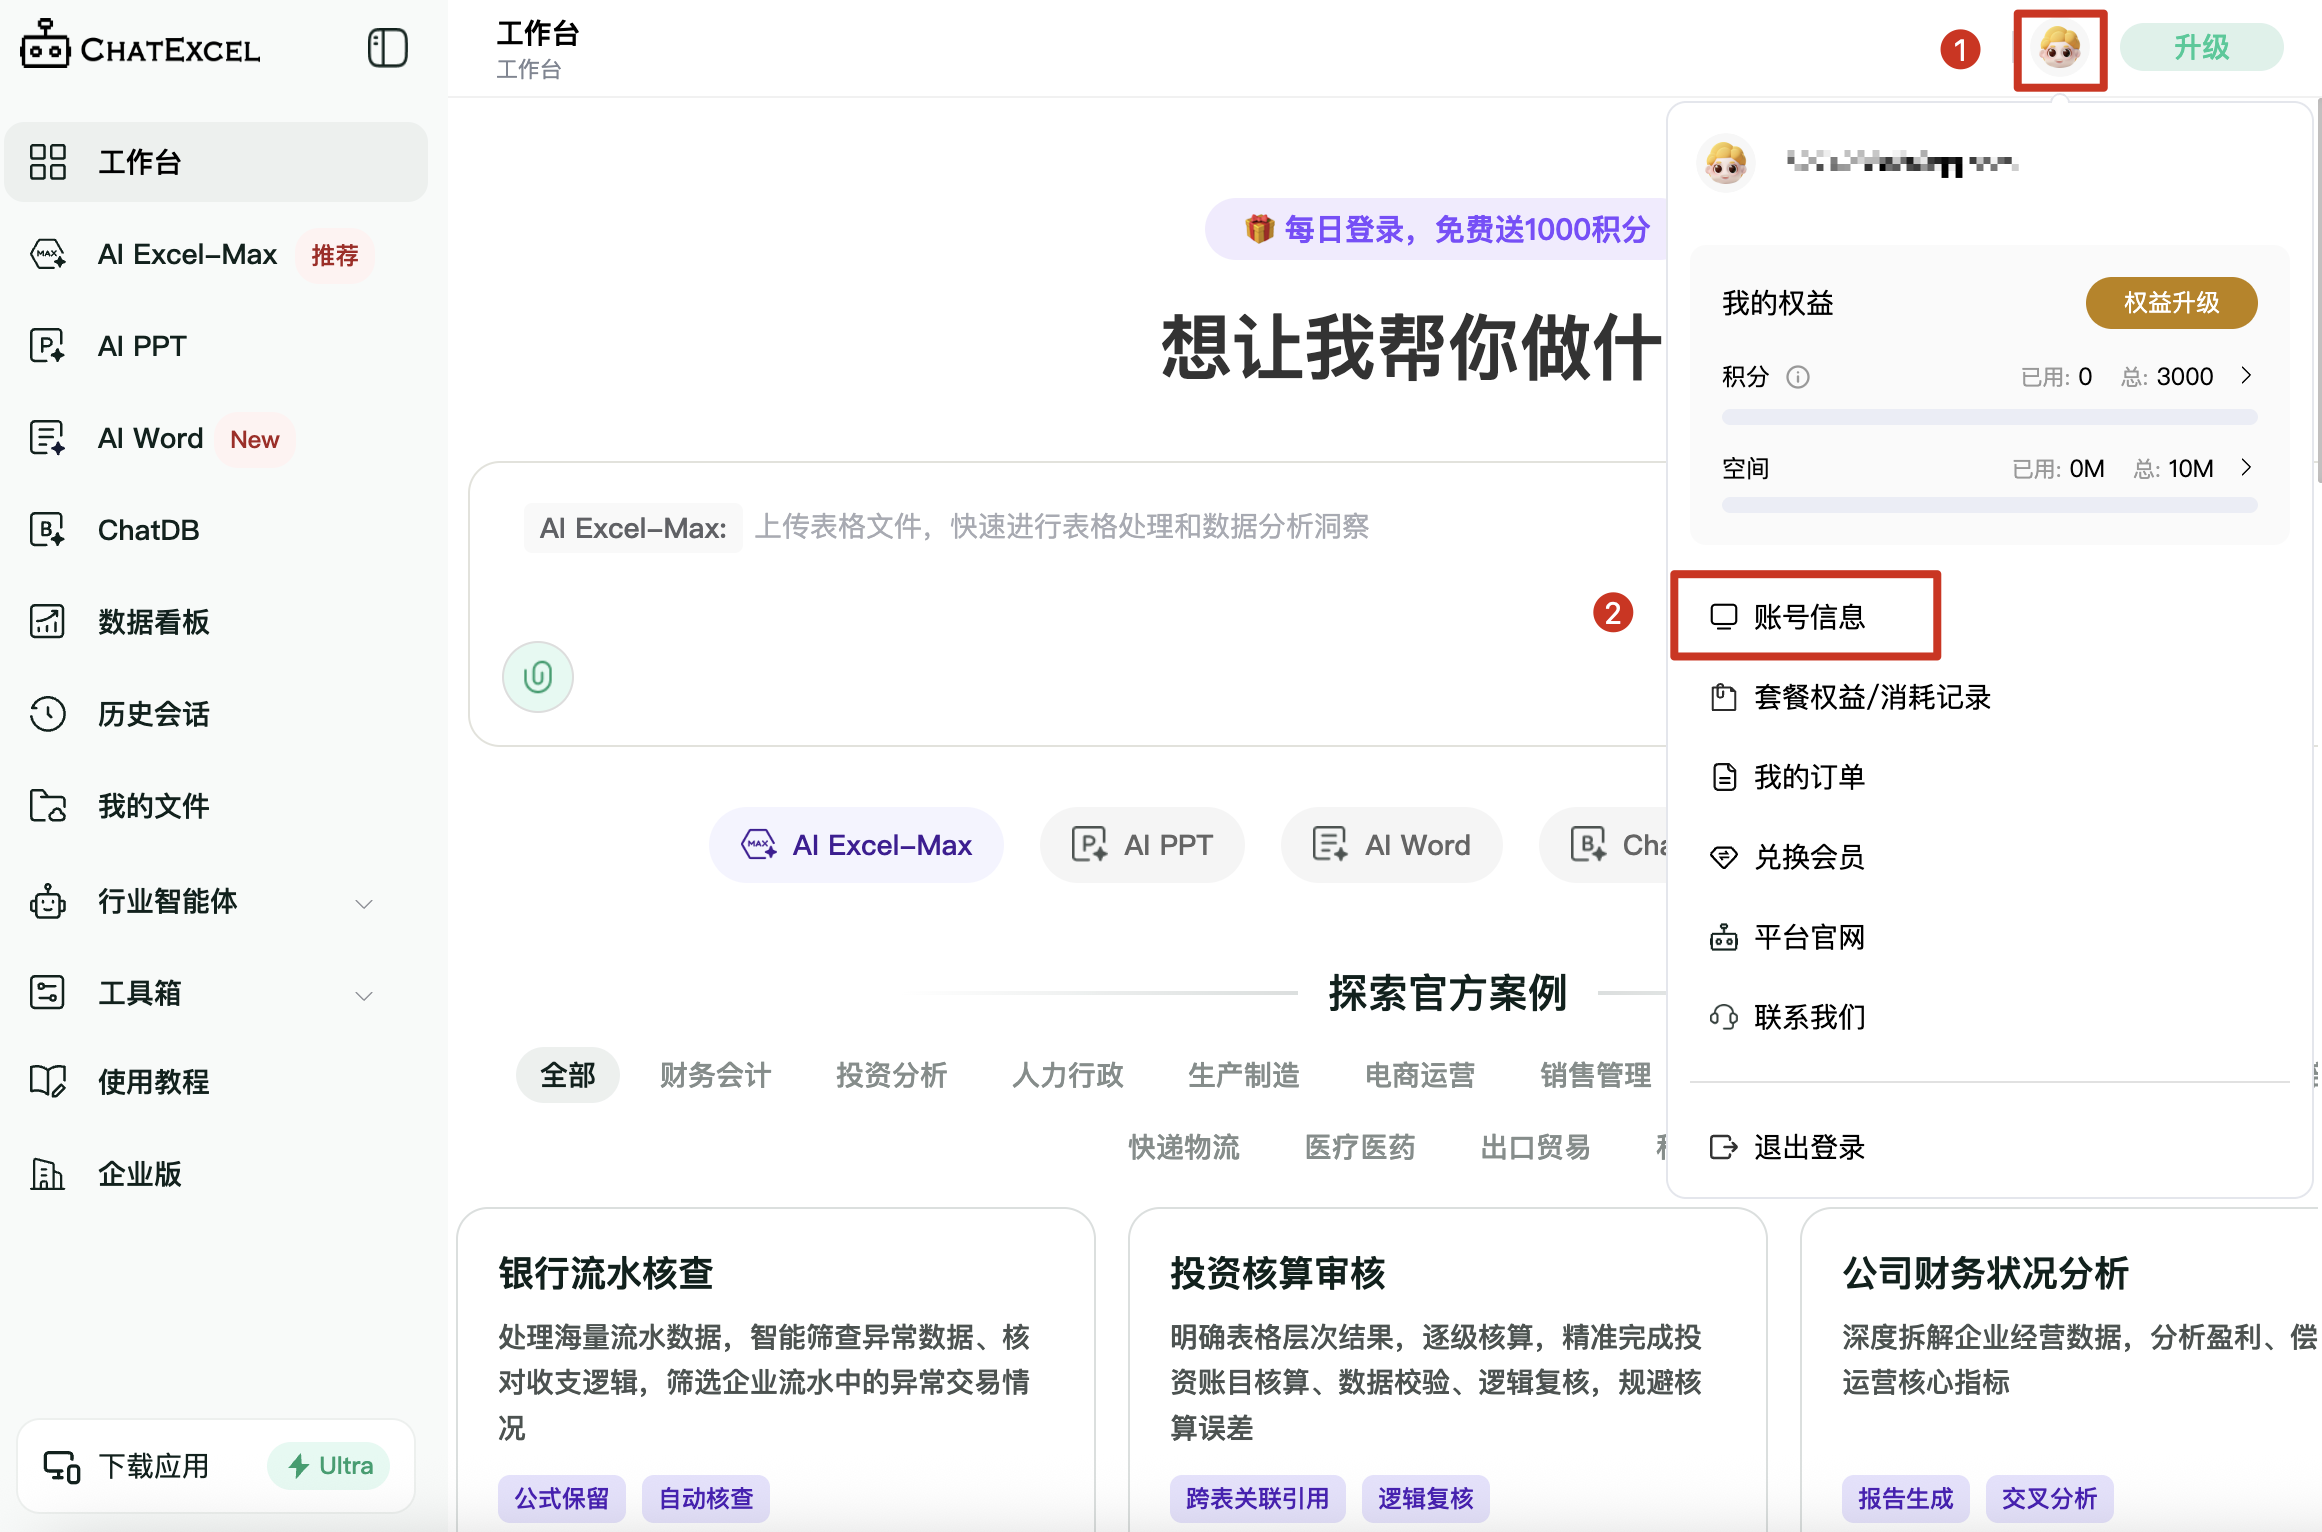Click the Ultra badge button
2322x1532 pixels.
pyautogui.click(x=329, y=1466)
